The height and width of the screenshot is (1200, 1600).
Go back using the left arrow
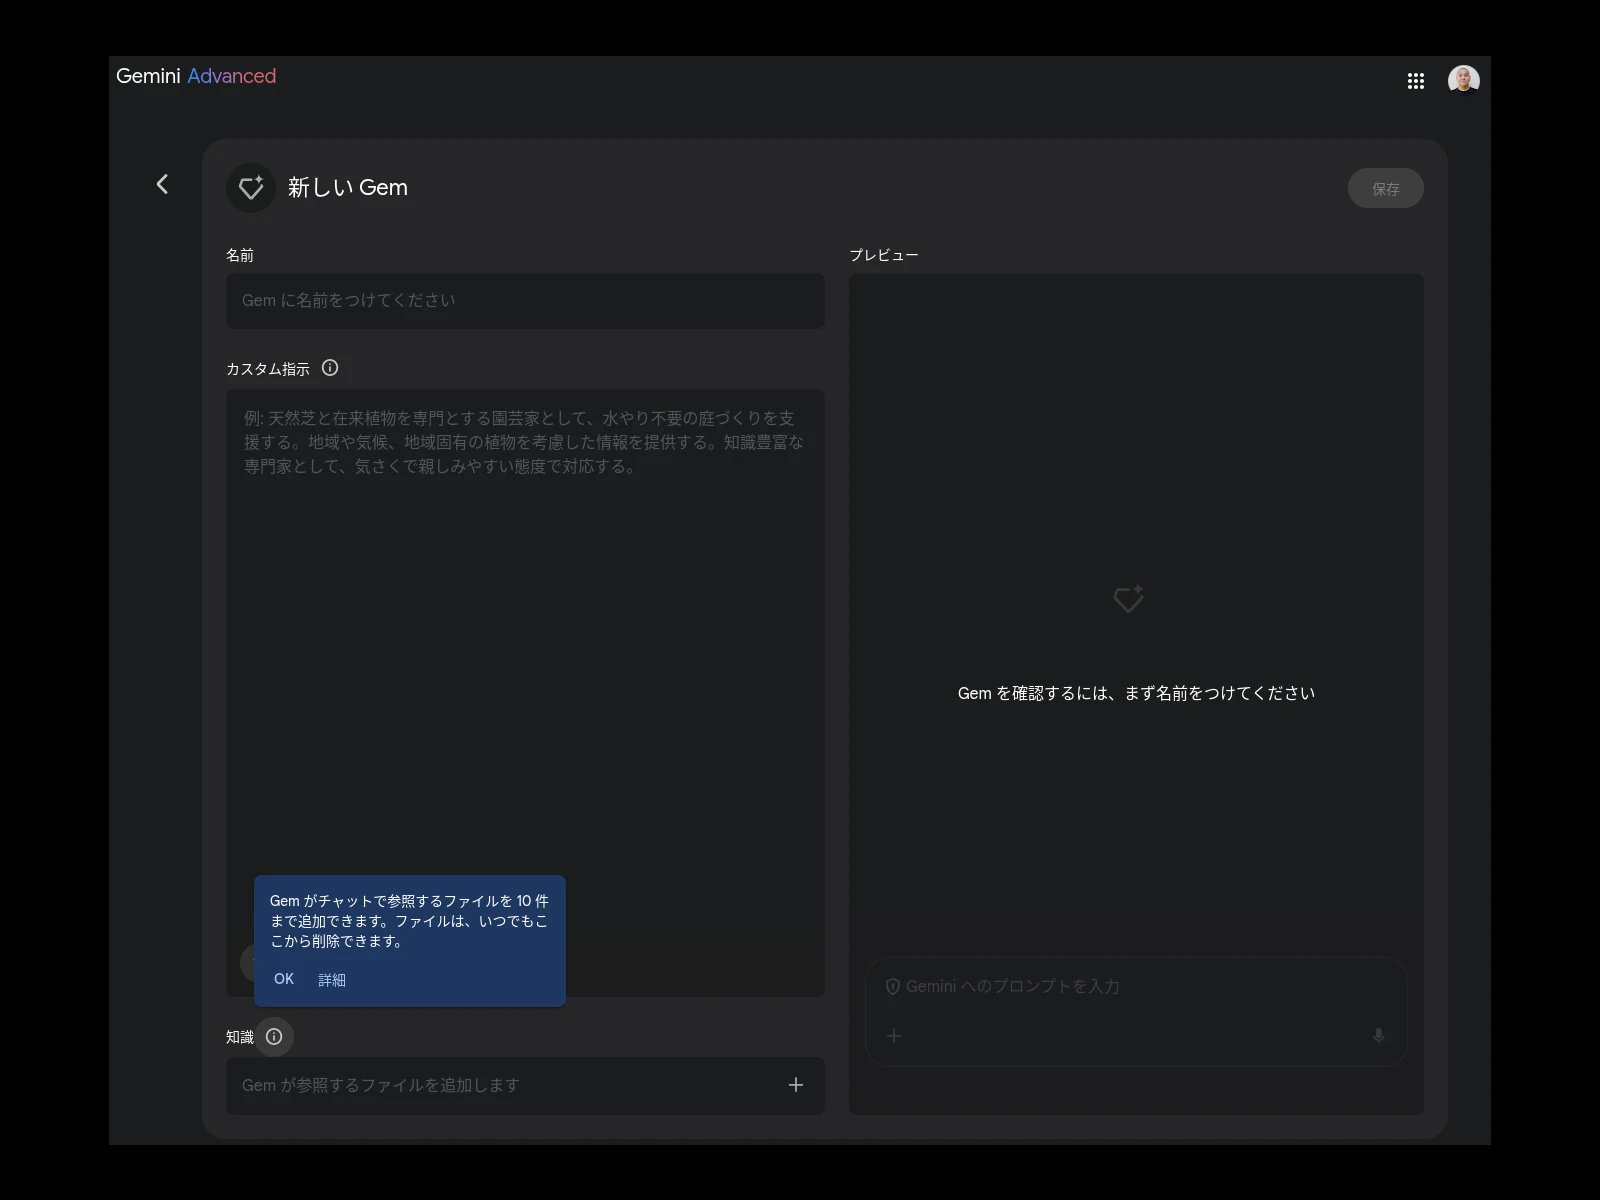tap(162, 184)
